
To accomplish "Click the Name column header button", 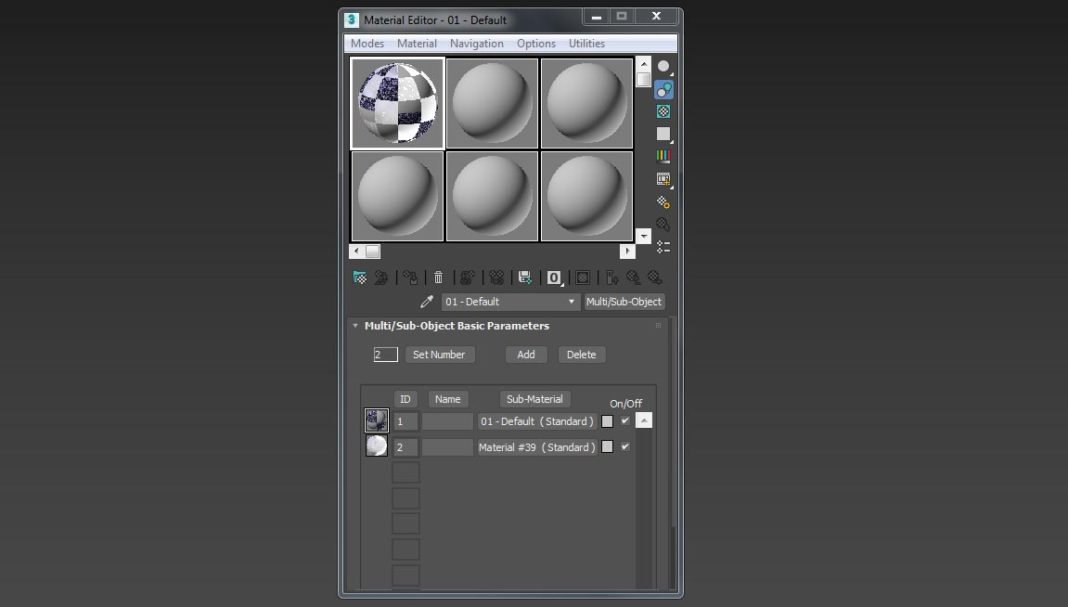I will click(x=447, y=399).
